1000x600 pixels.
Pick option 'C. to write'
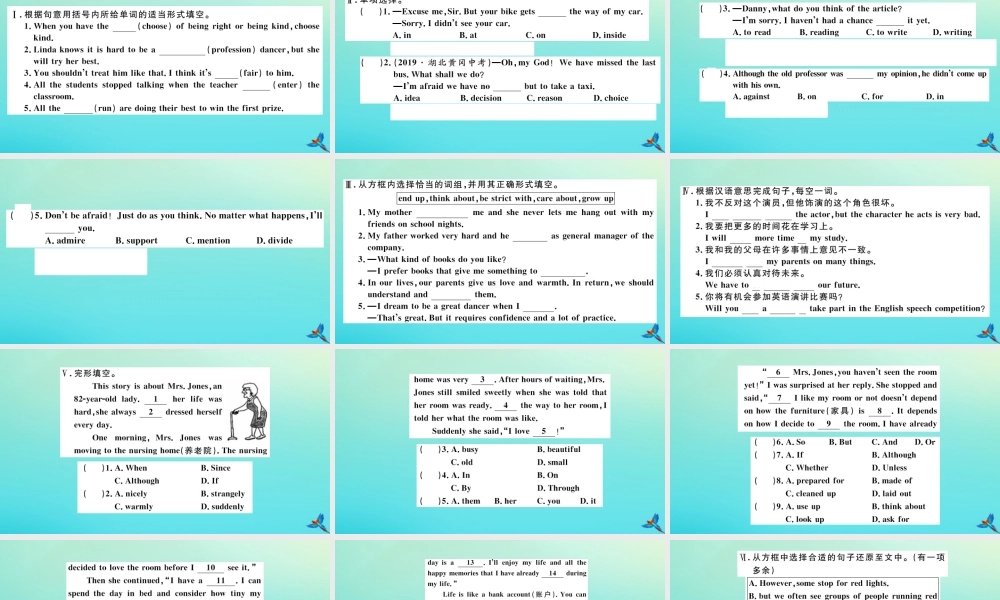[886, 32]
